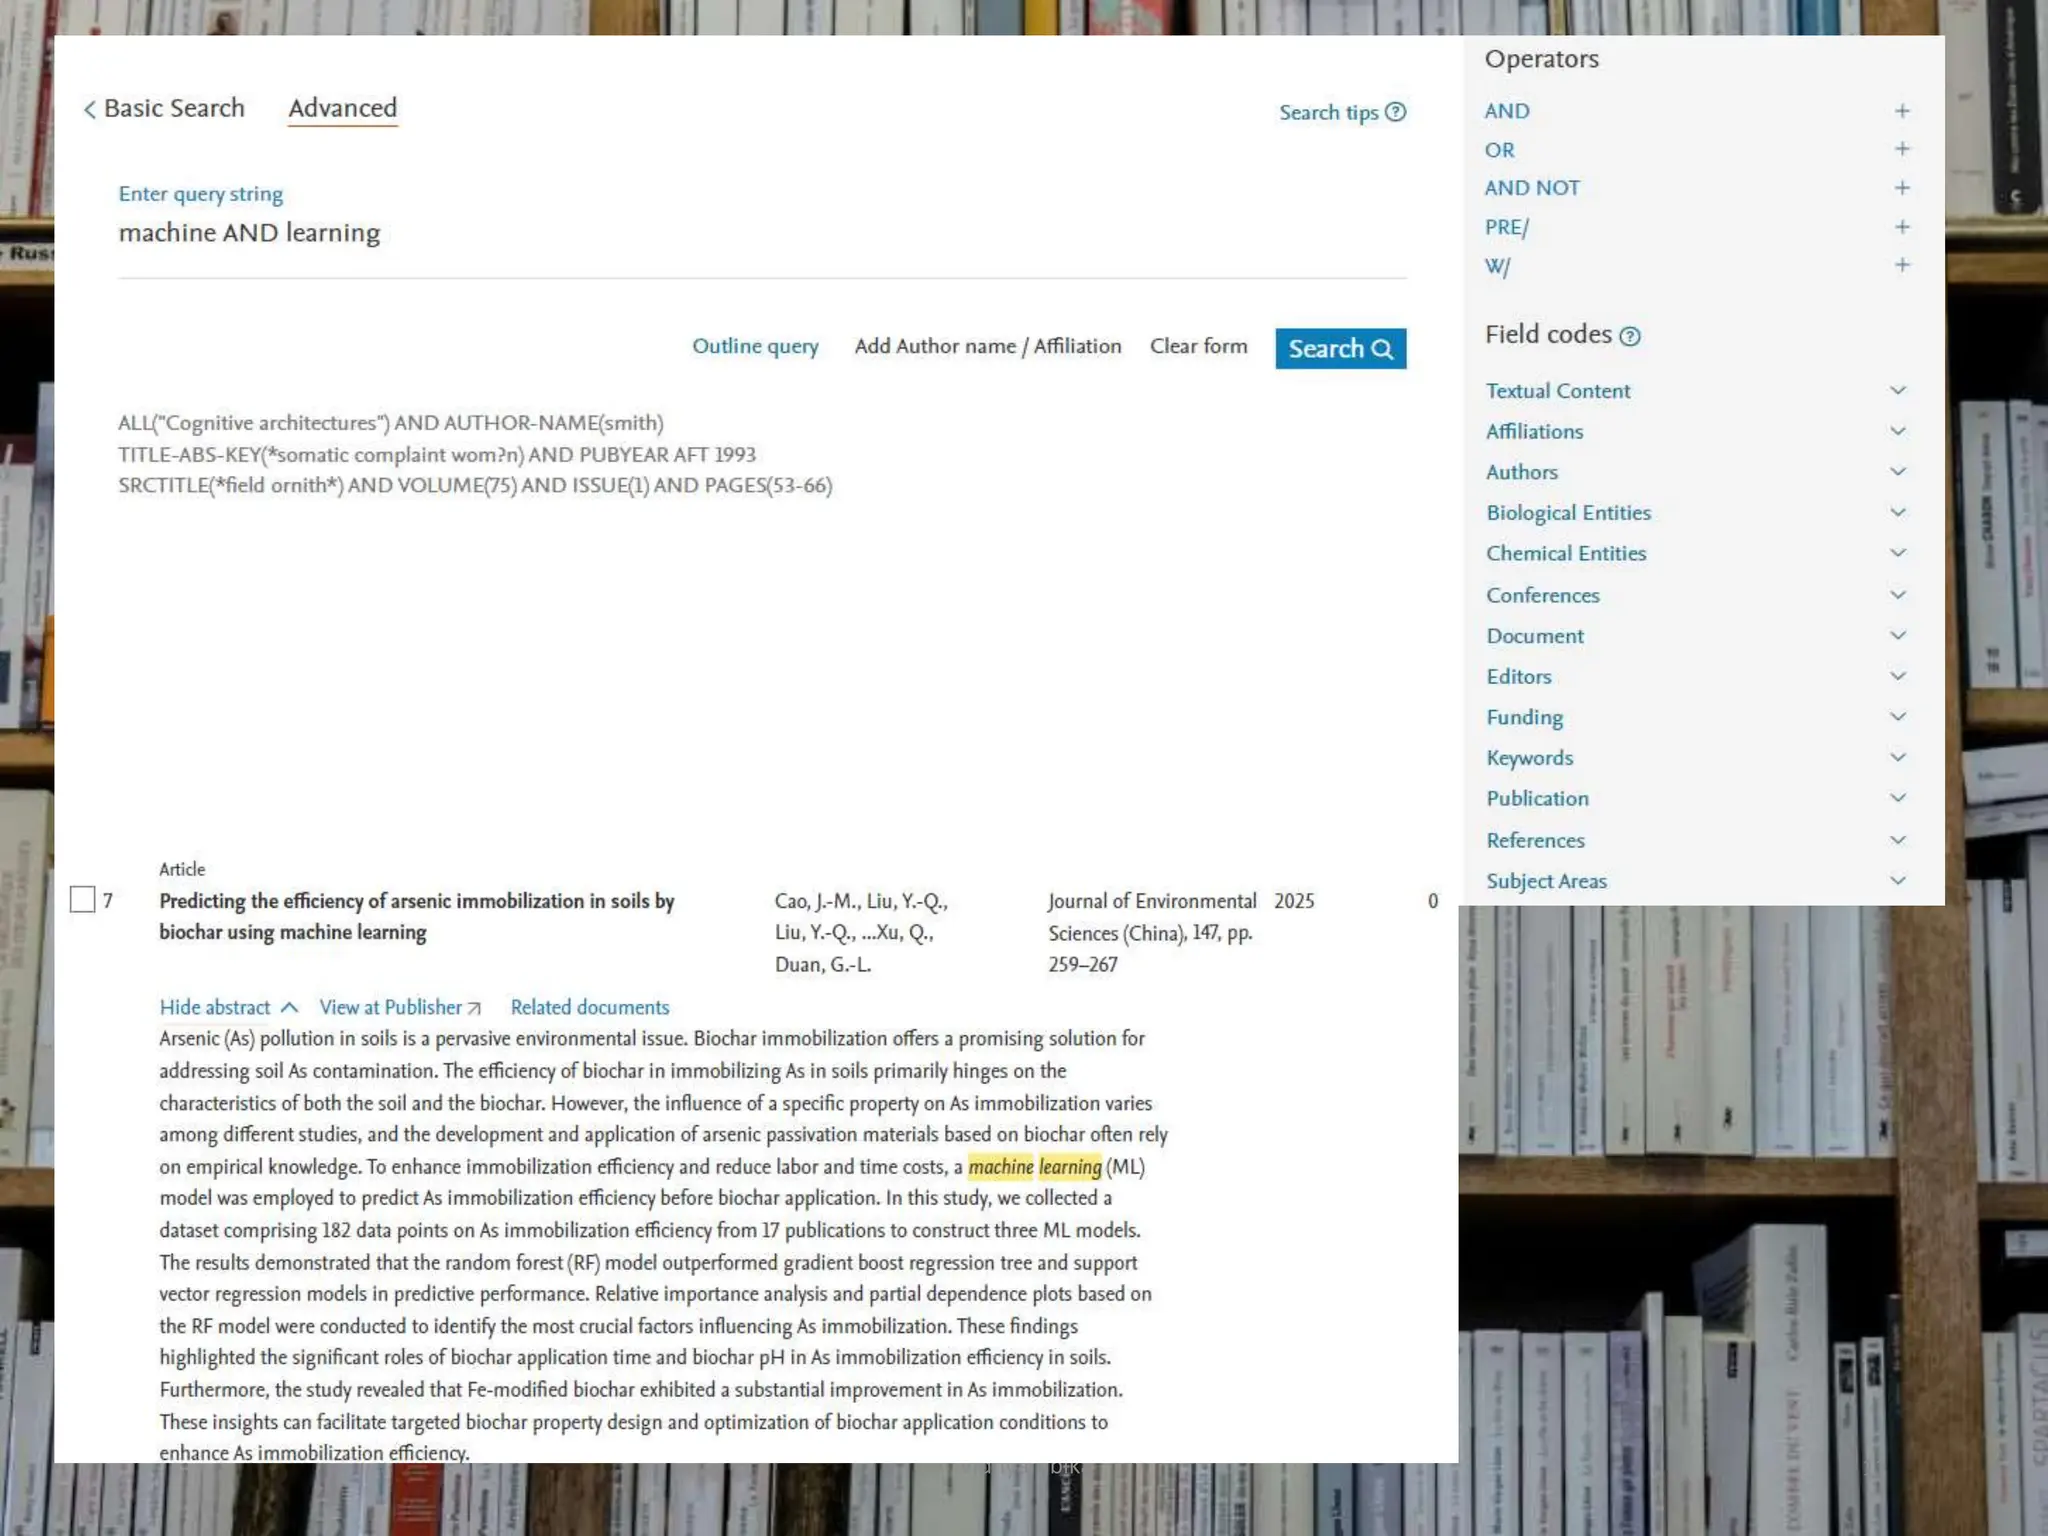Expand the Authors field codes section
This screenshot has width=2048, height=1536.
click(1897, 471)
